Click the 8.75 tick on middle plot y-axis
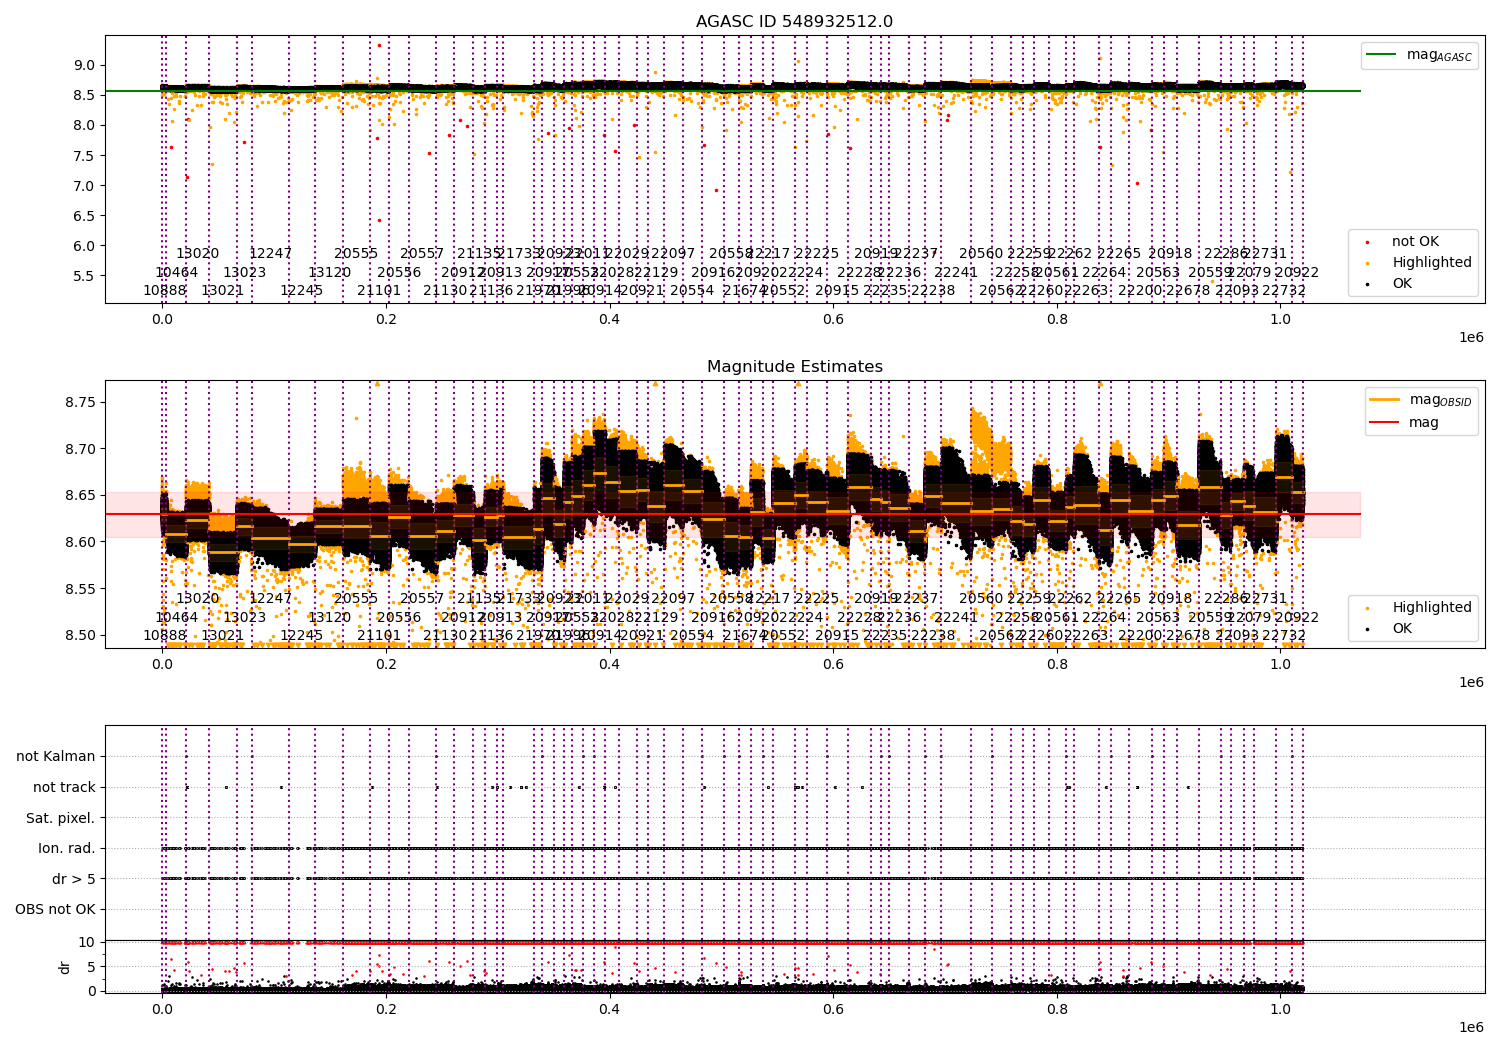 (80, 402)
